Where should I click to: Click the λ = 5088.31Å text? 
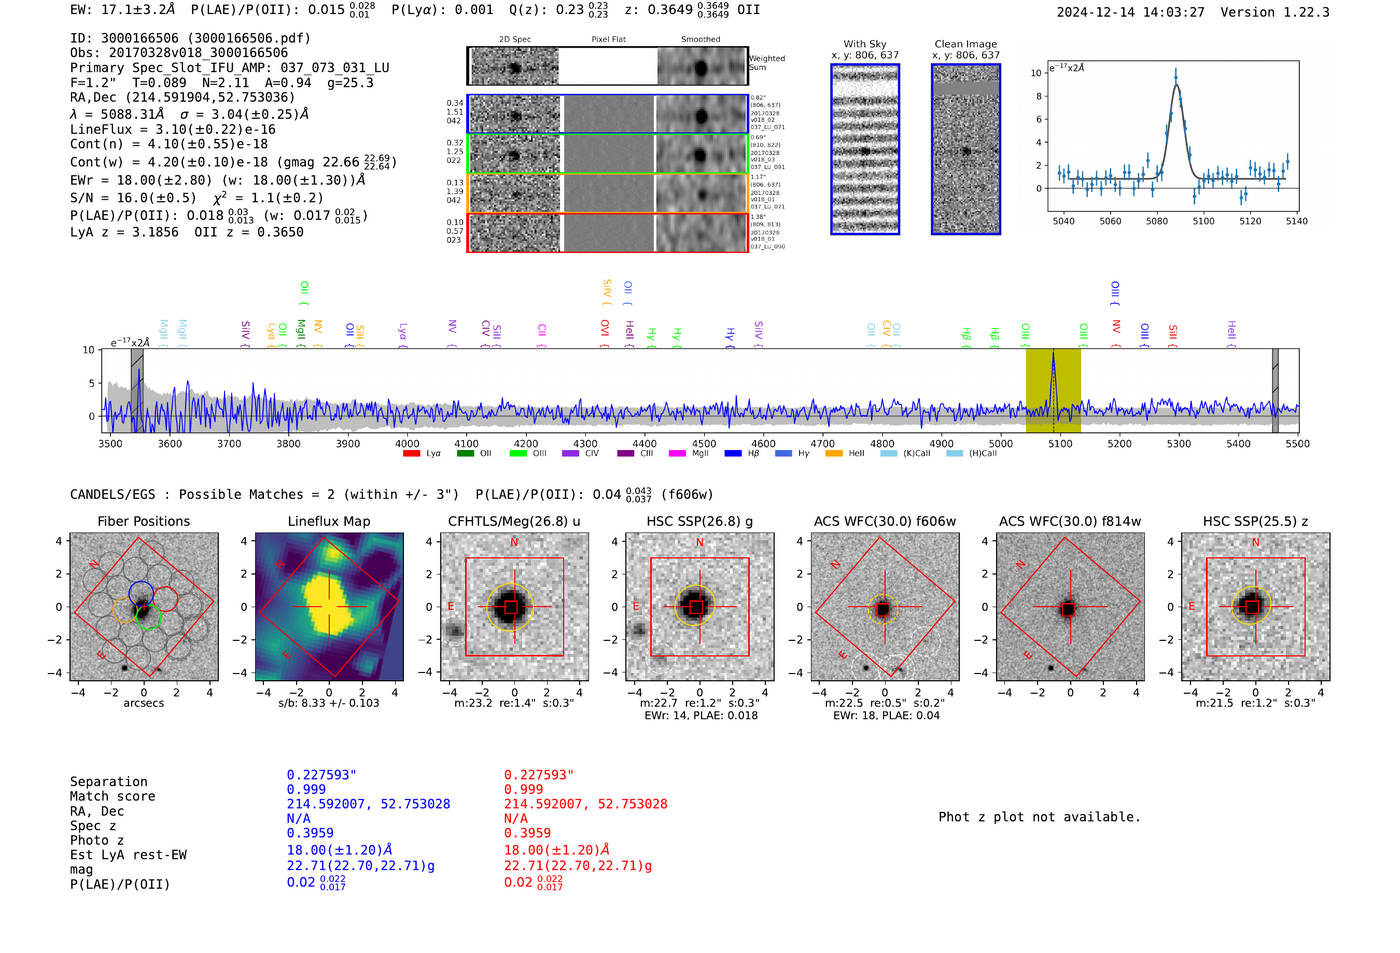tap(117, 114)
